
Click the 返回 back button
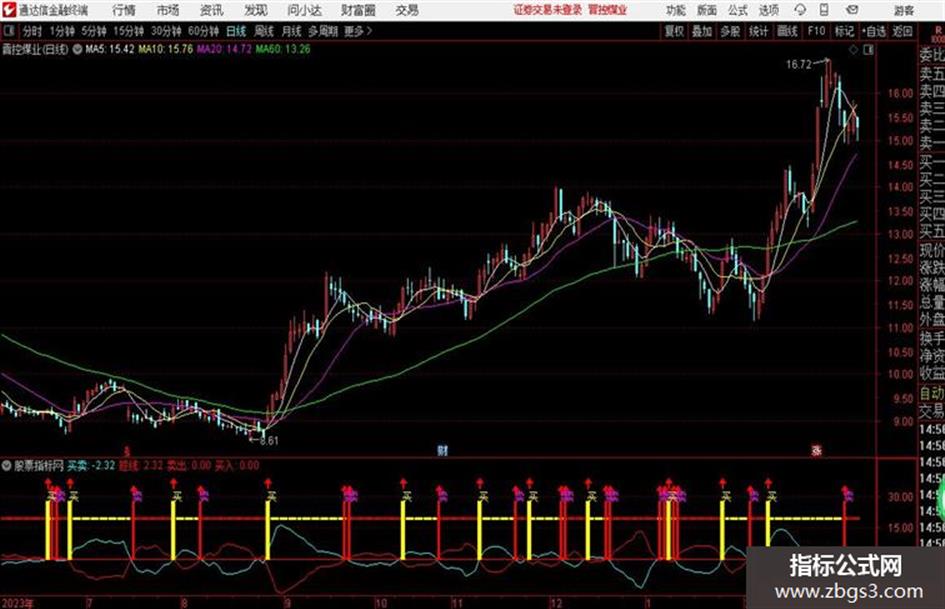click(903, 31)
